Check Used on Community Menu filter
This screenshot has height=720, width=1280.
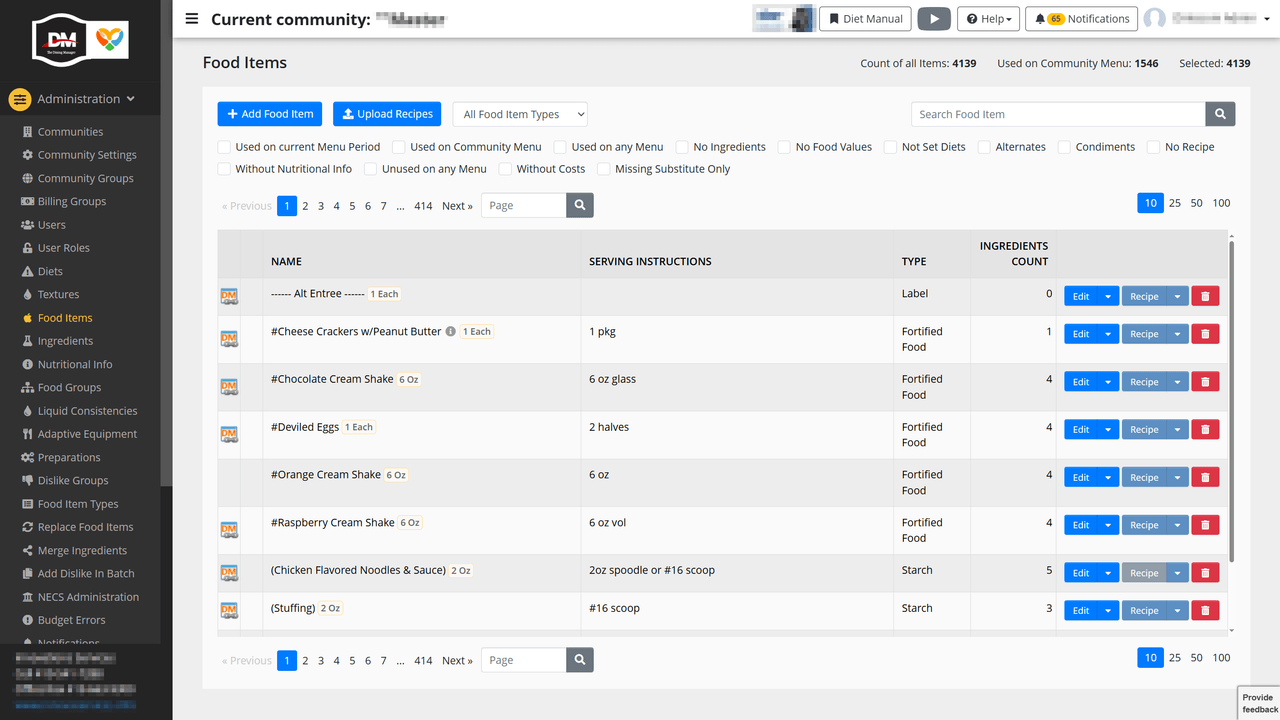point(399,147)
